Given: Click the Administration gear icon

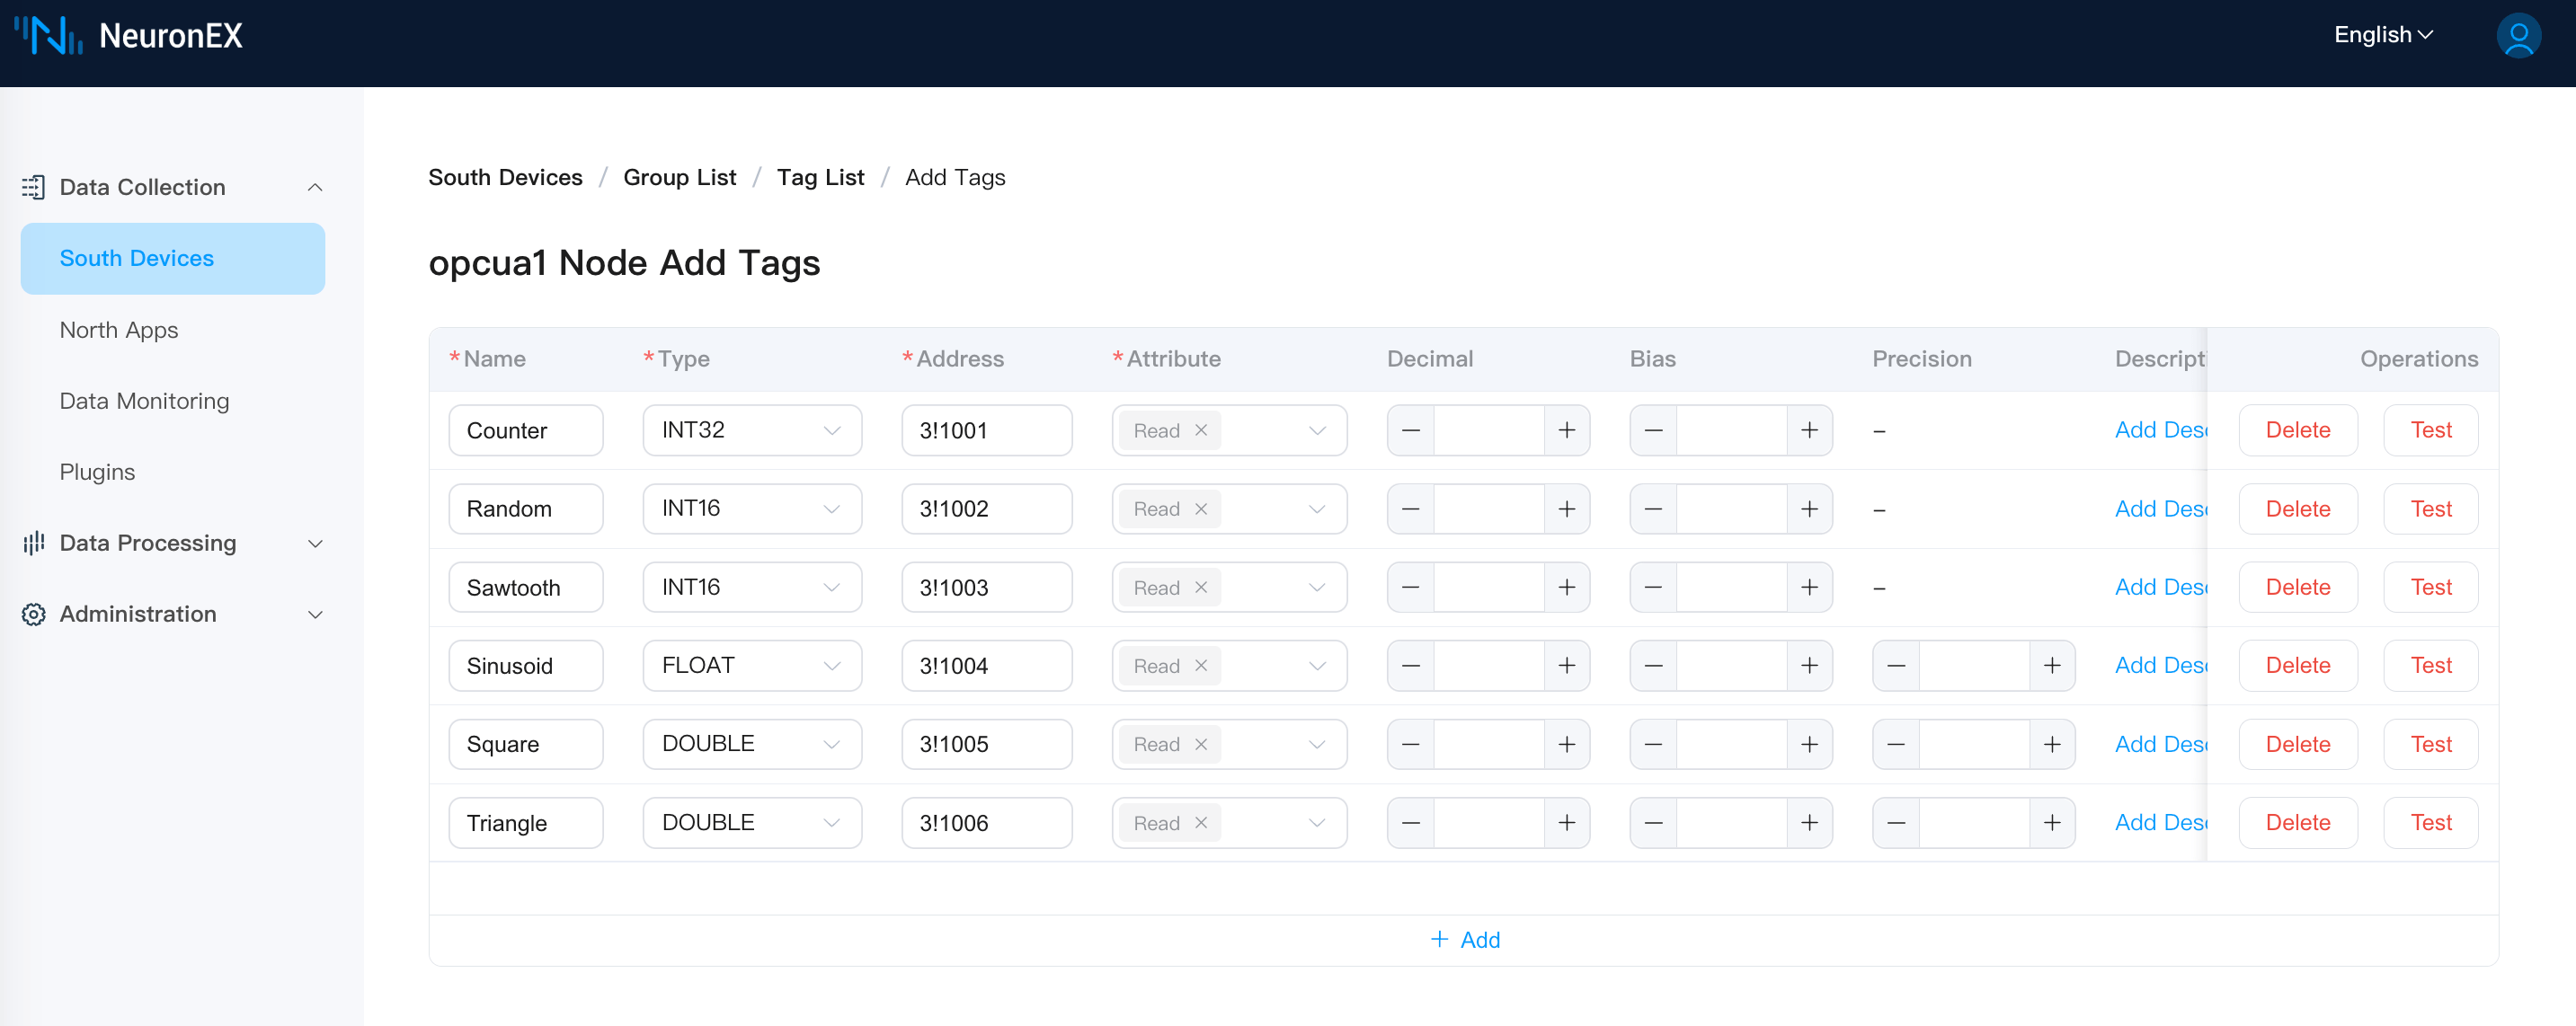Looking at the screenshot, I should point(33,614).
